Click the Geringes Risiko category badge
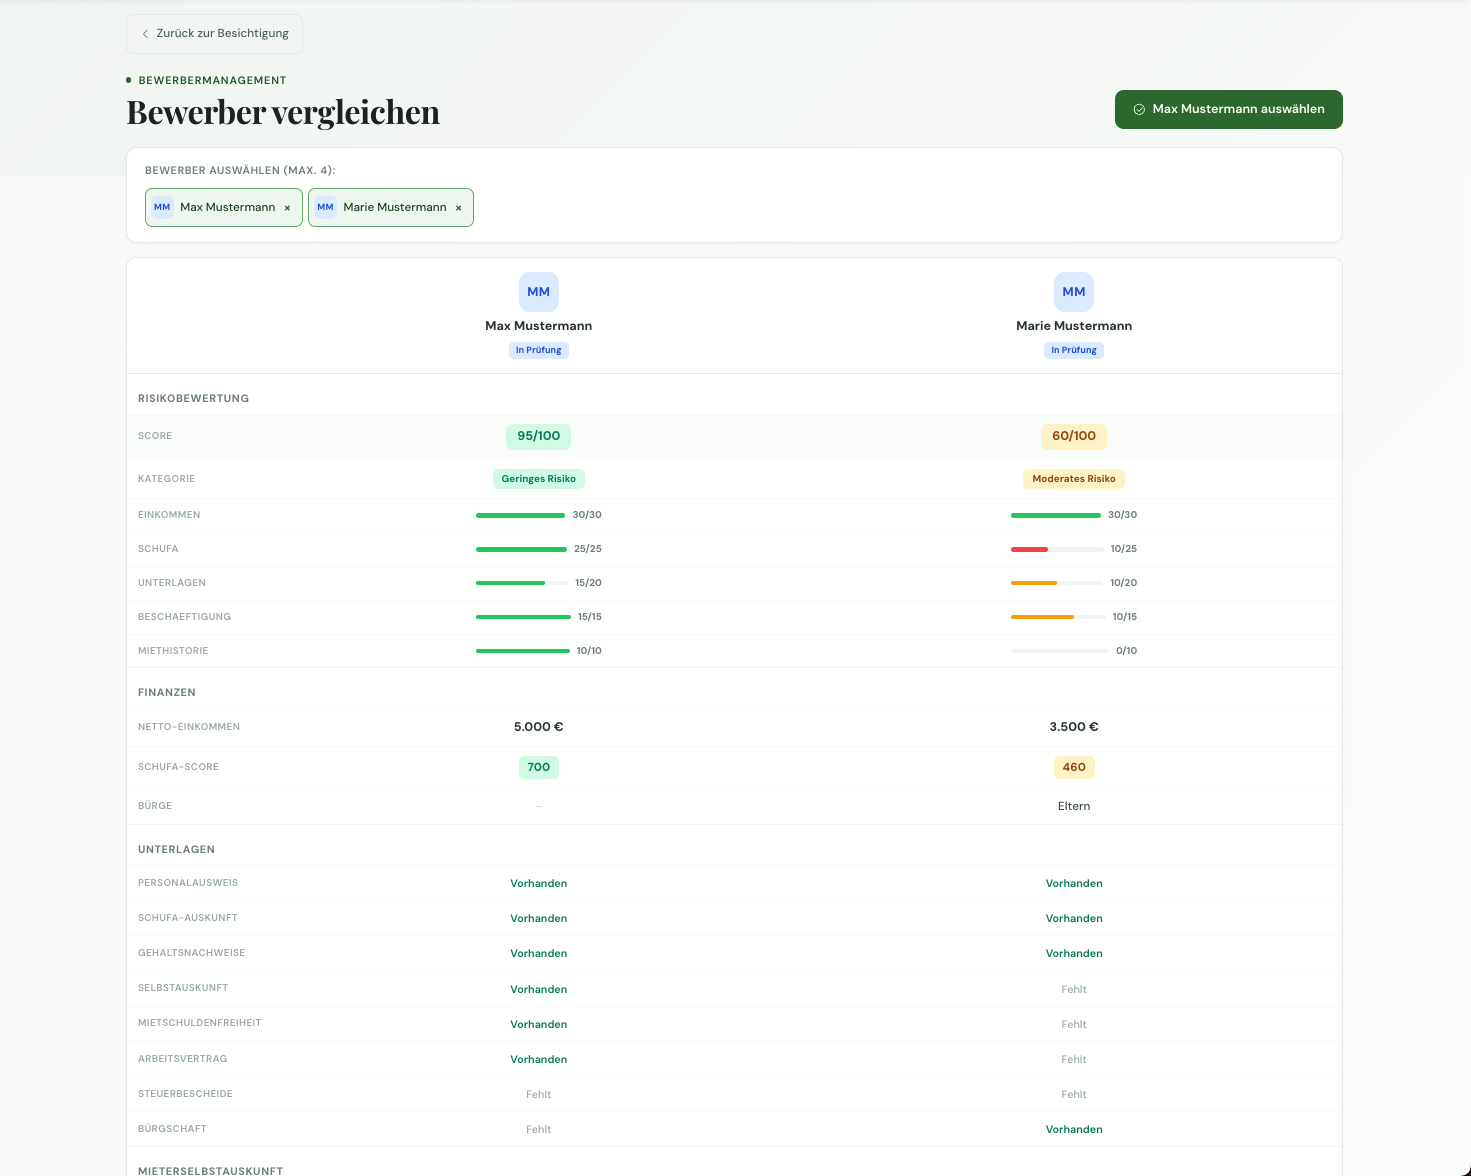The width and height of the screenshot is (1471, 1176). pos(538,479)
